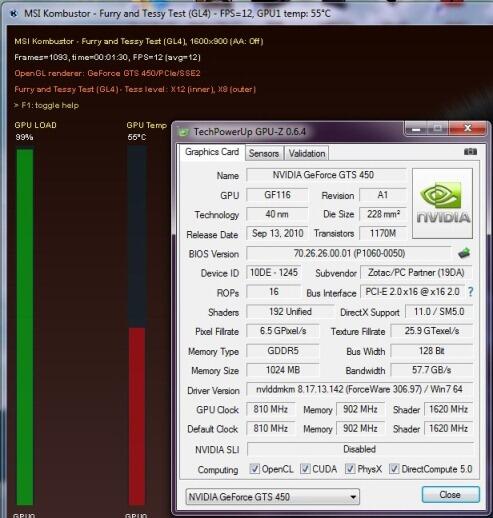Open the NVIDIA GeForce GTS 450 dropdown

click(272, 497)
